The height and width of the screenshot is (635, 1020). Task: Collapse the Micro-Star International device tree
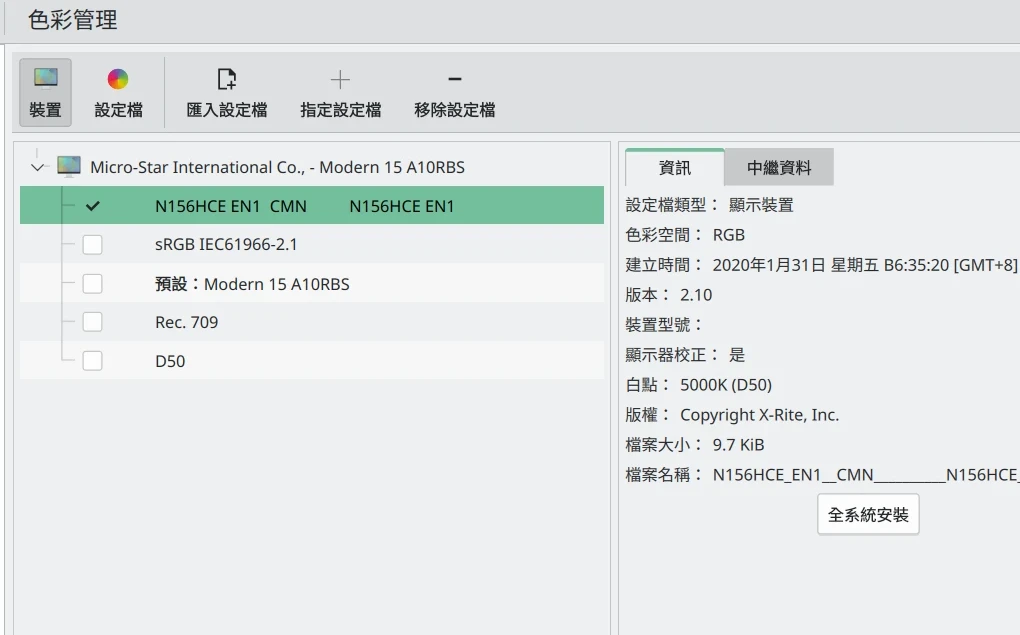click(38, 167)
